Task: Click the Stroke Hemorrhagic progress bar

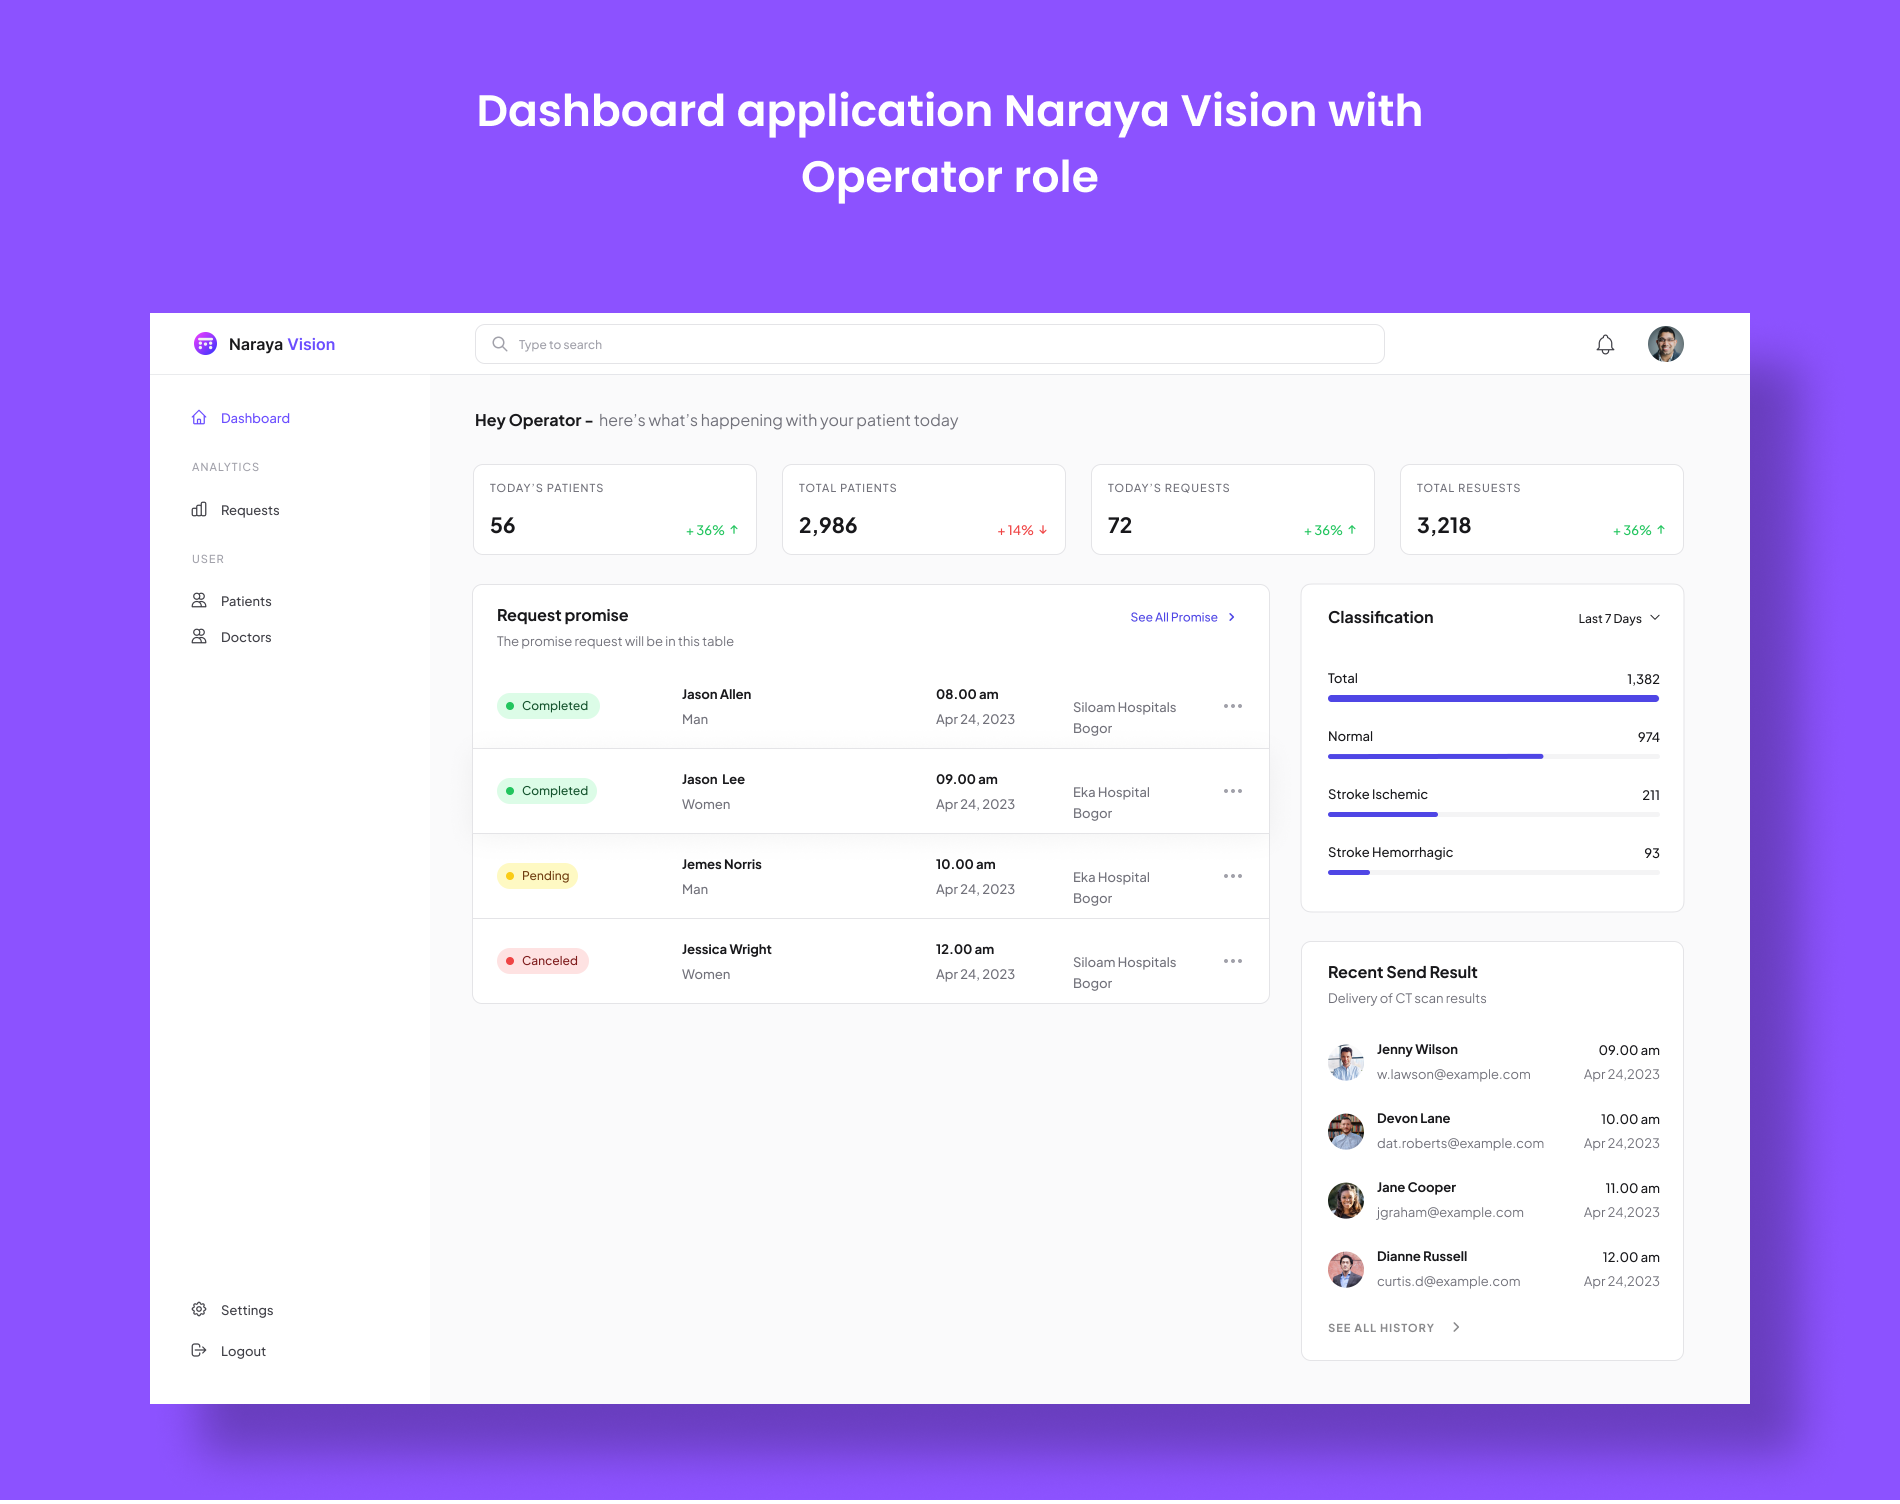Action: point(1493,872)
